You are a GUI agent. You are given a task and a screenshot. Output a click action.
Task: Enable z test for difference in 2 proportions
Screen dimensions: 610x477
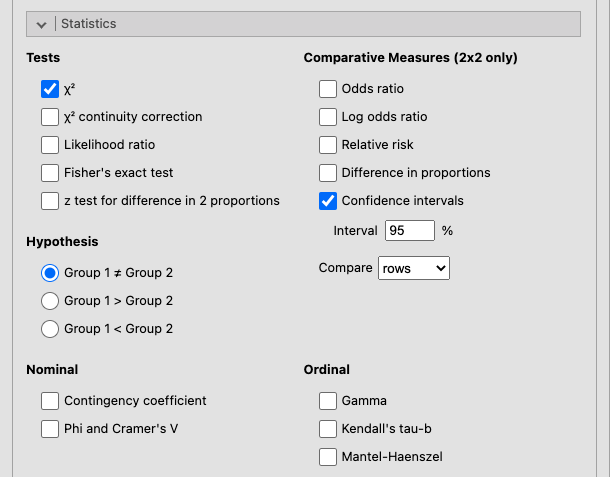[50, 201]
